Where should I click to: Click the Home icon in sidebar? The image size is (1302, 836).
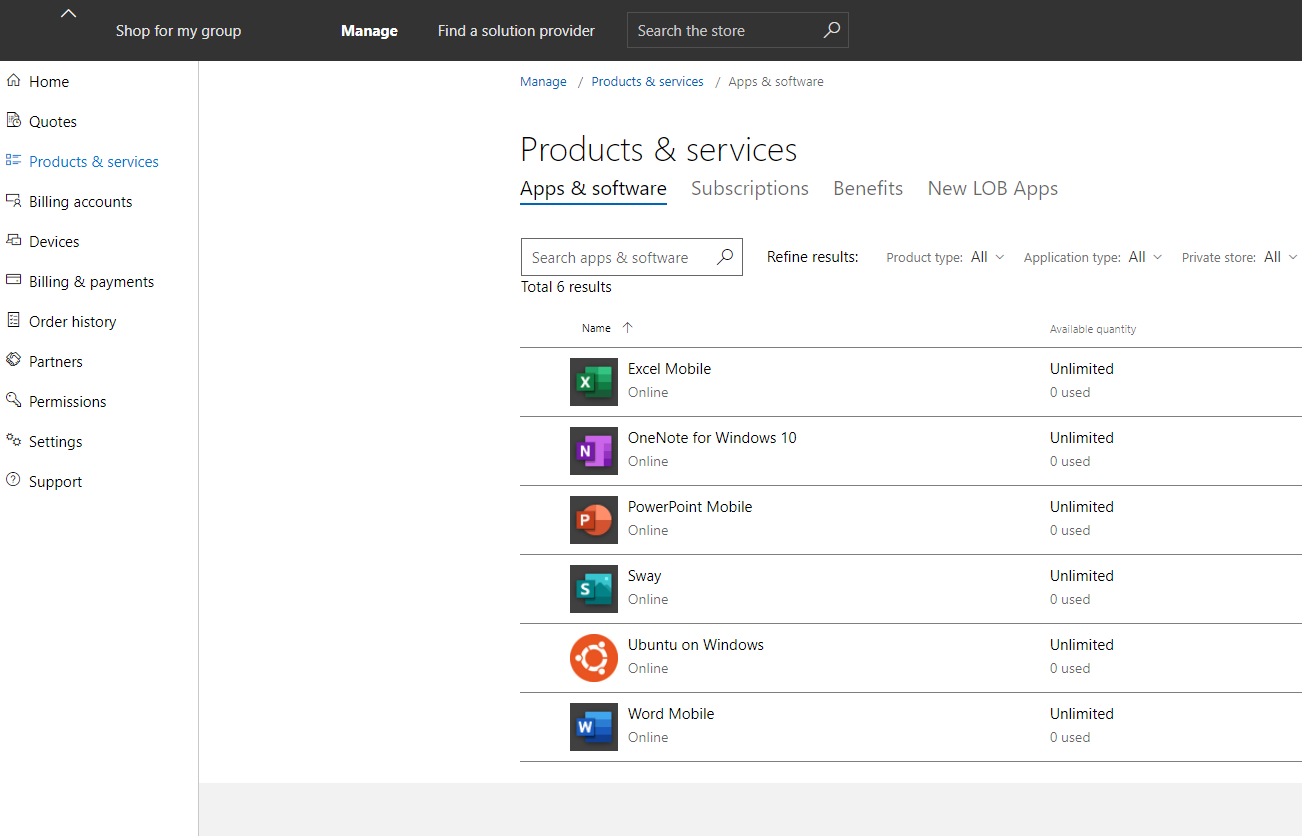tap(13, 81)
